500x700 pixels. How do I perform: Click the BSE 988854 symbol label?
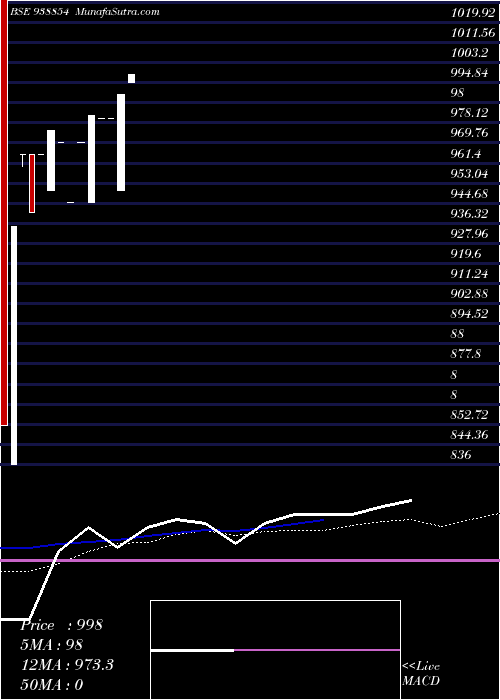point(38,12)
